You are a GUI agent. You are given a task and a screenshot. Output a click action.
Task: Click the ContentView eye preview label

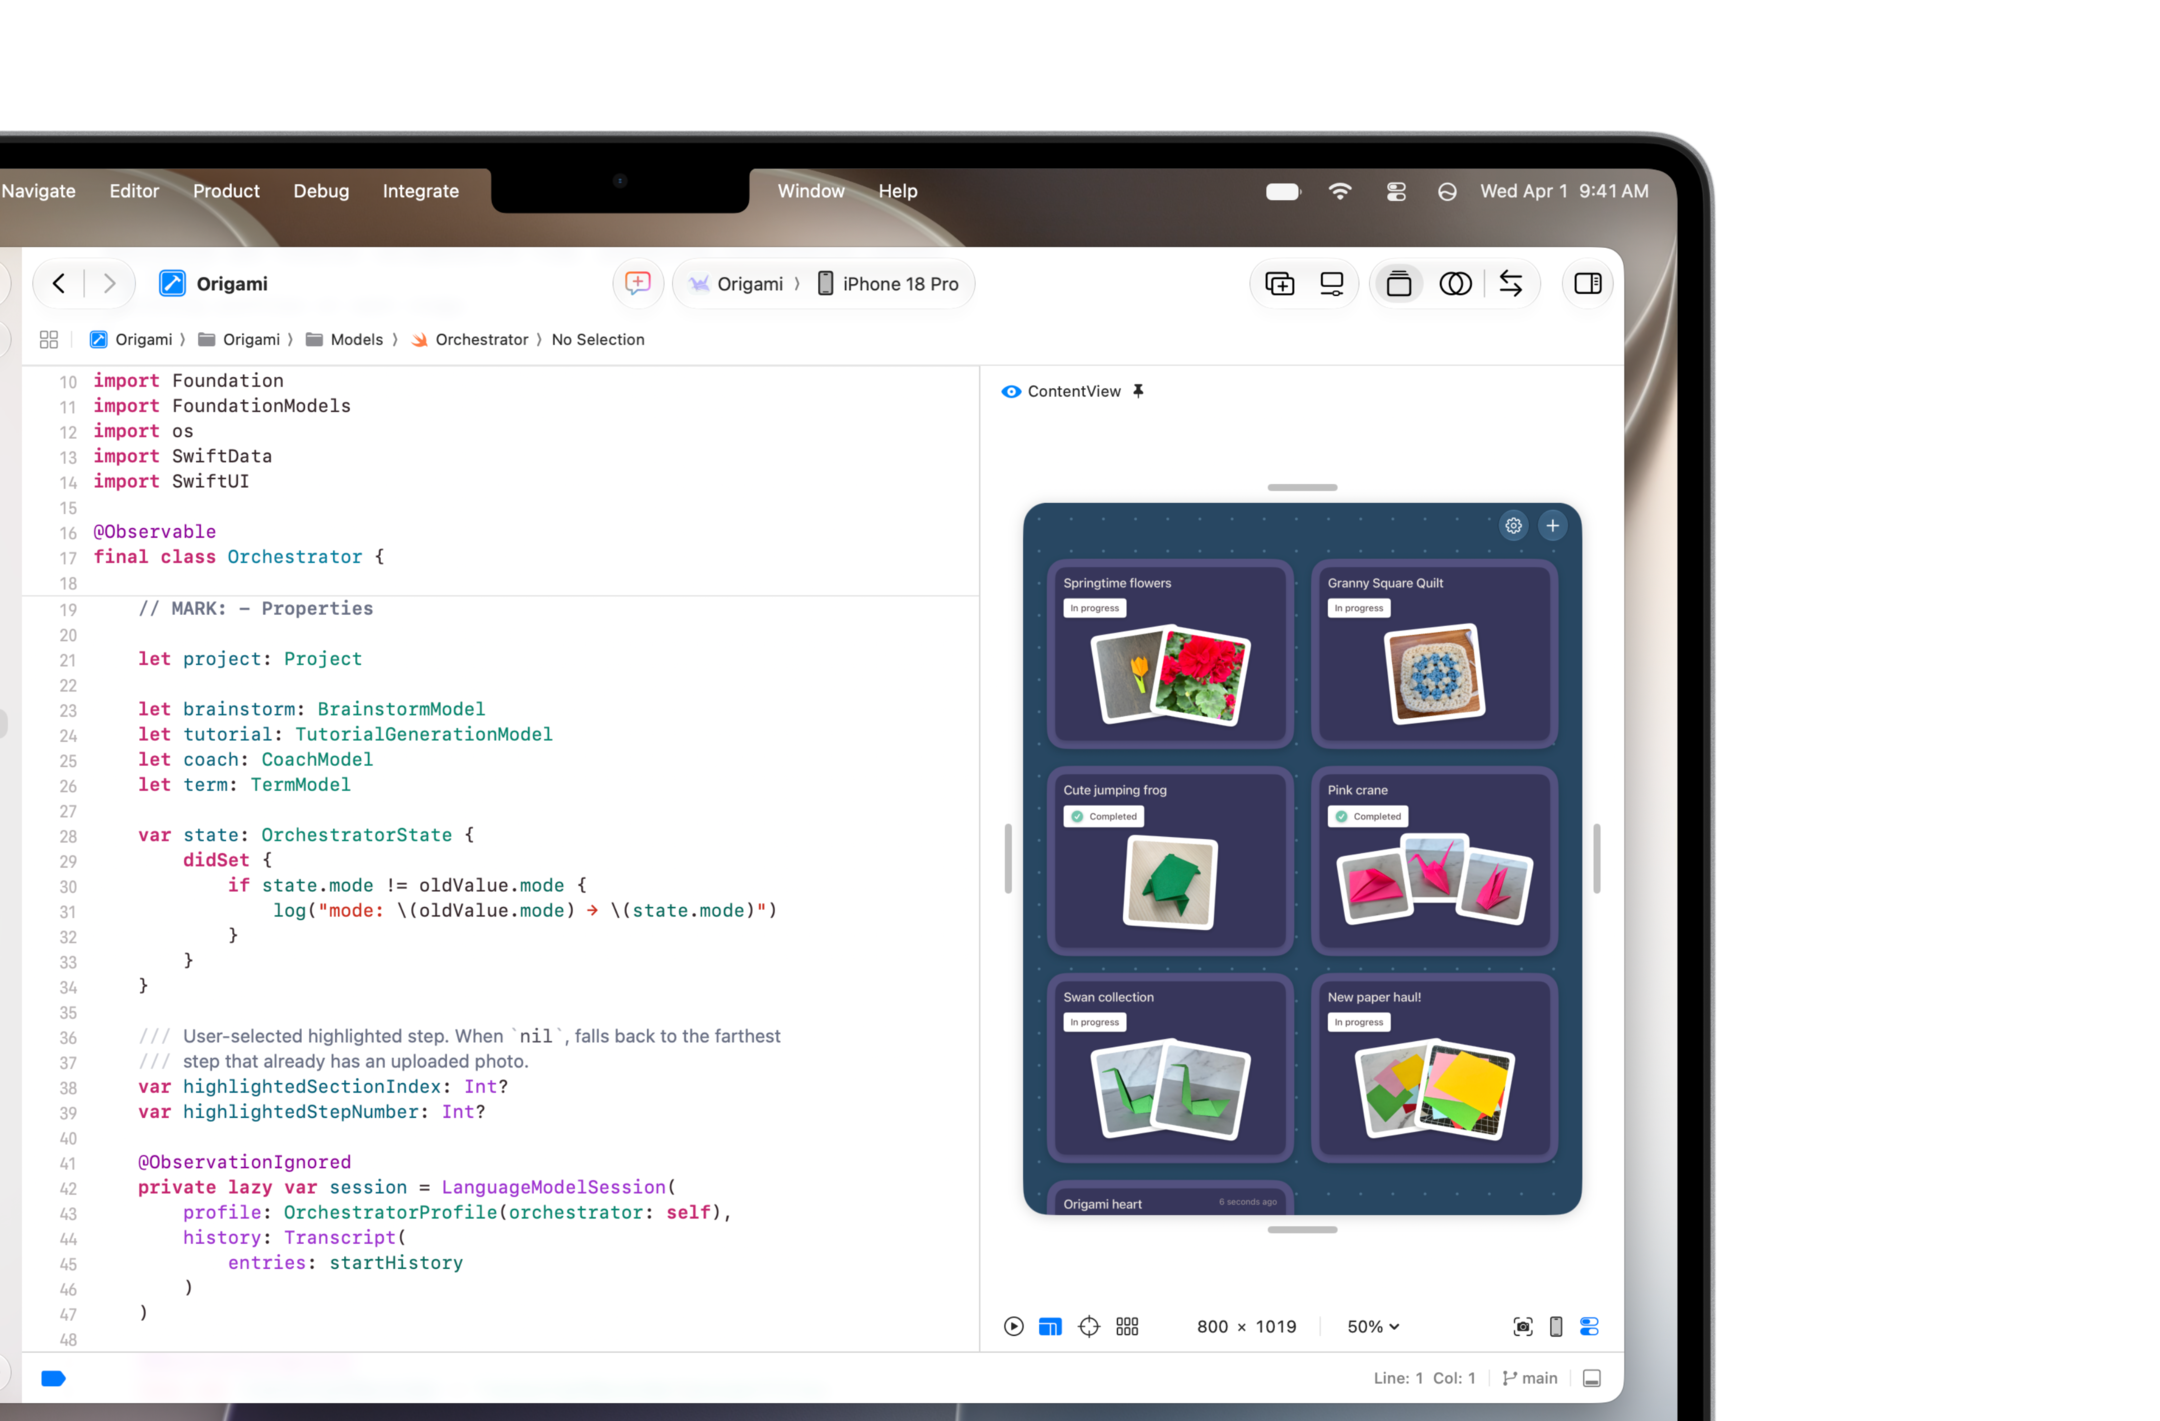pyautogui.click(x=1061, y=391)
